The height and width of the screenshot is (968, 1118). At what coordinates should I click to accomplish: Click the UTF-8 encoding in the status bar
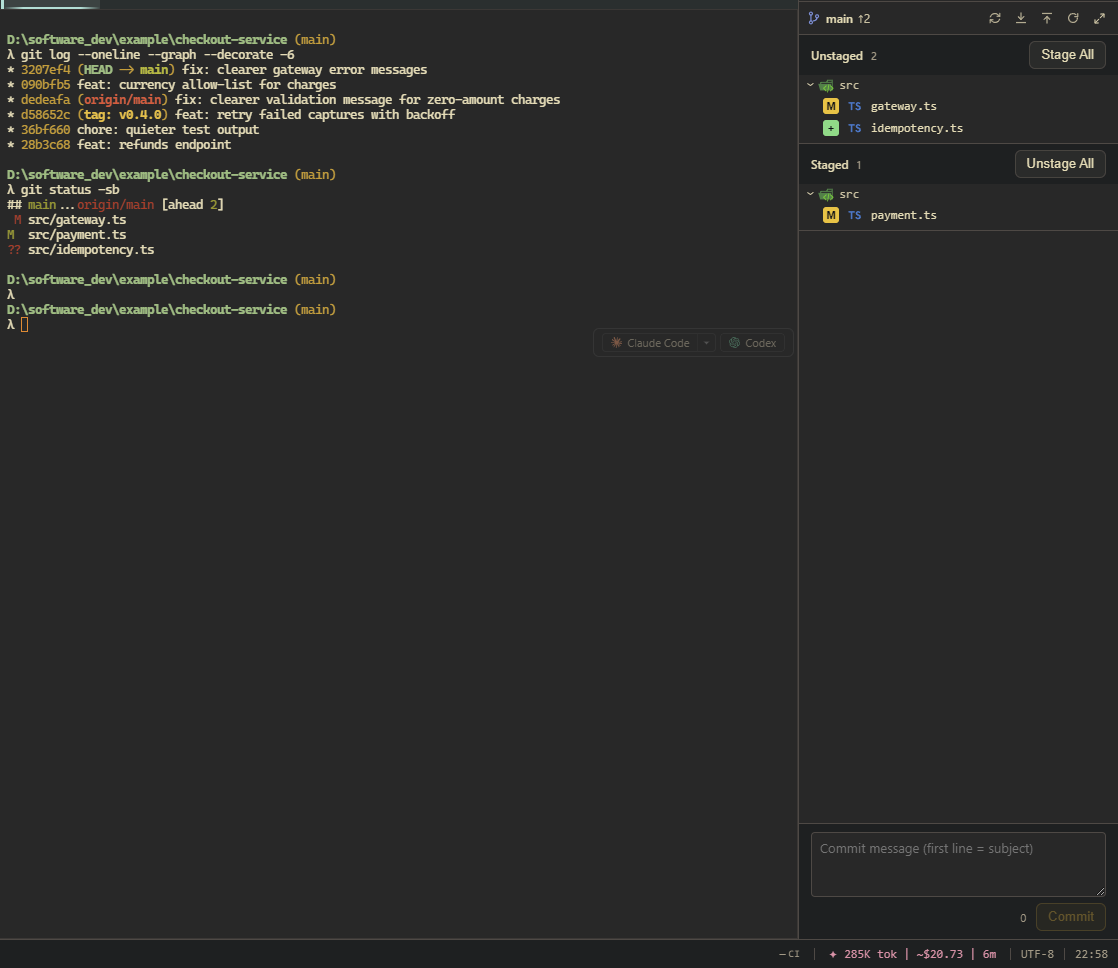(1037, 954)
